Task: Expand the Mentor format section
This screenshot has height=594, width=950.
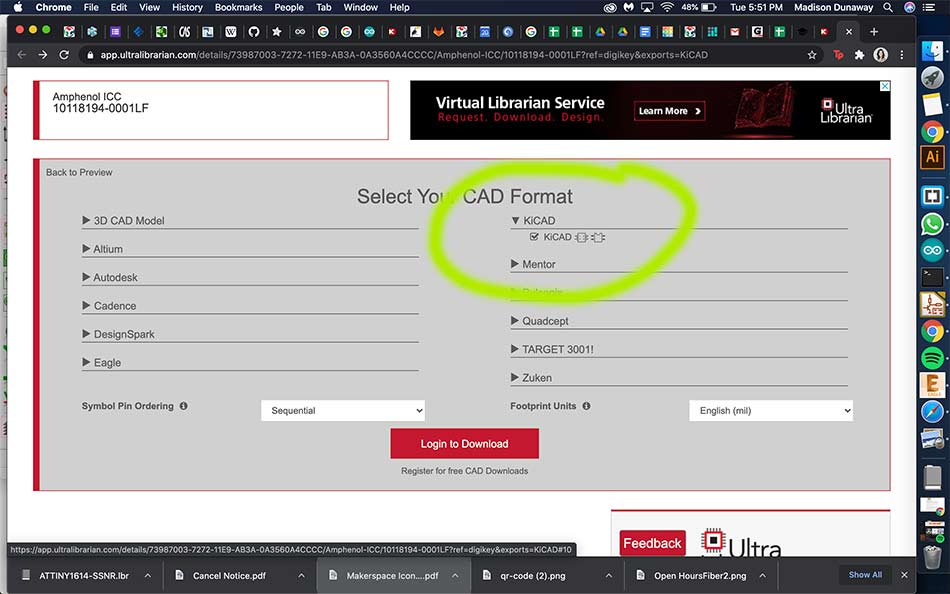Action: pos(533,264)
